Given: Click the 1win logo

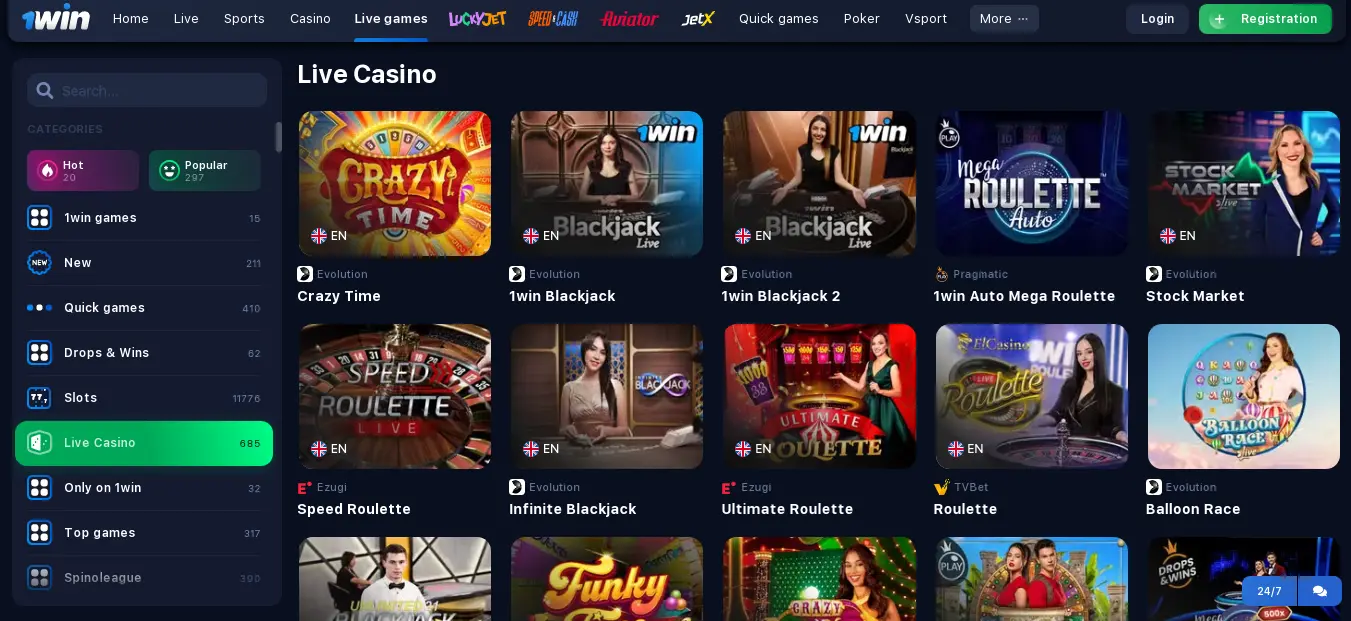Looking at the screenshot, I should coord(56,18).
